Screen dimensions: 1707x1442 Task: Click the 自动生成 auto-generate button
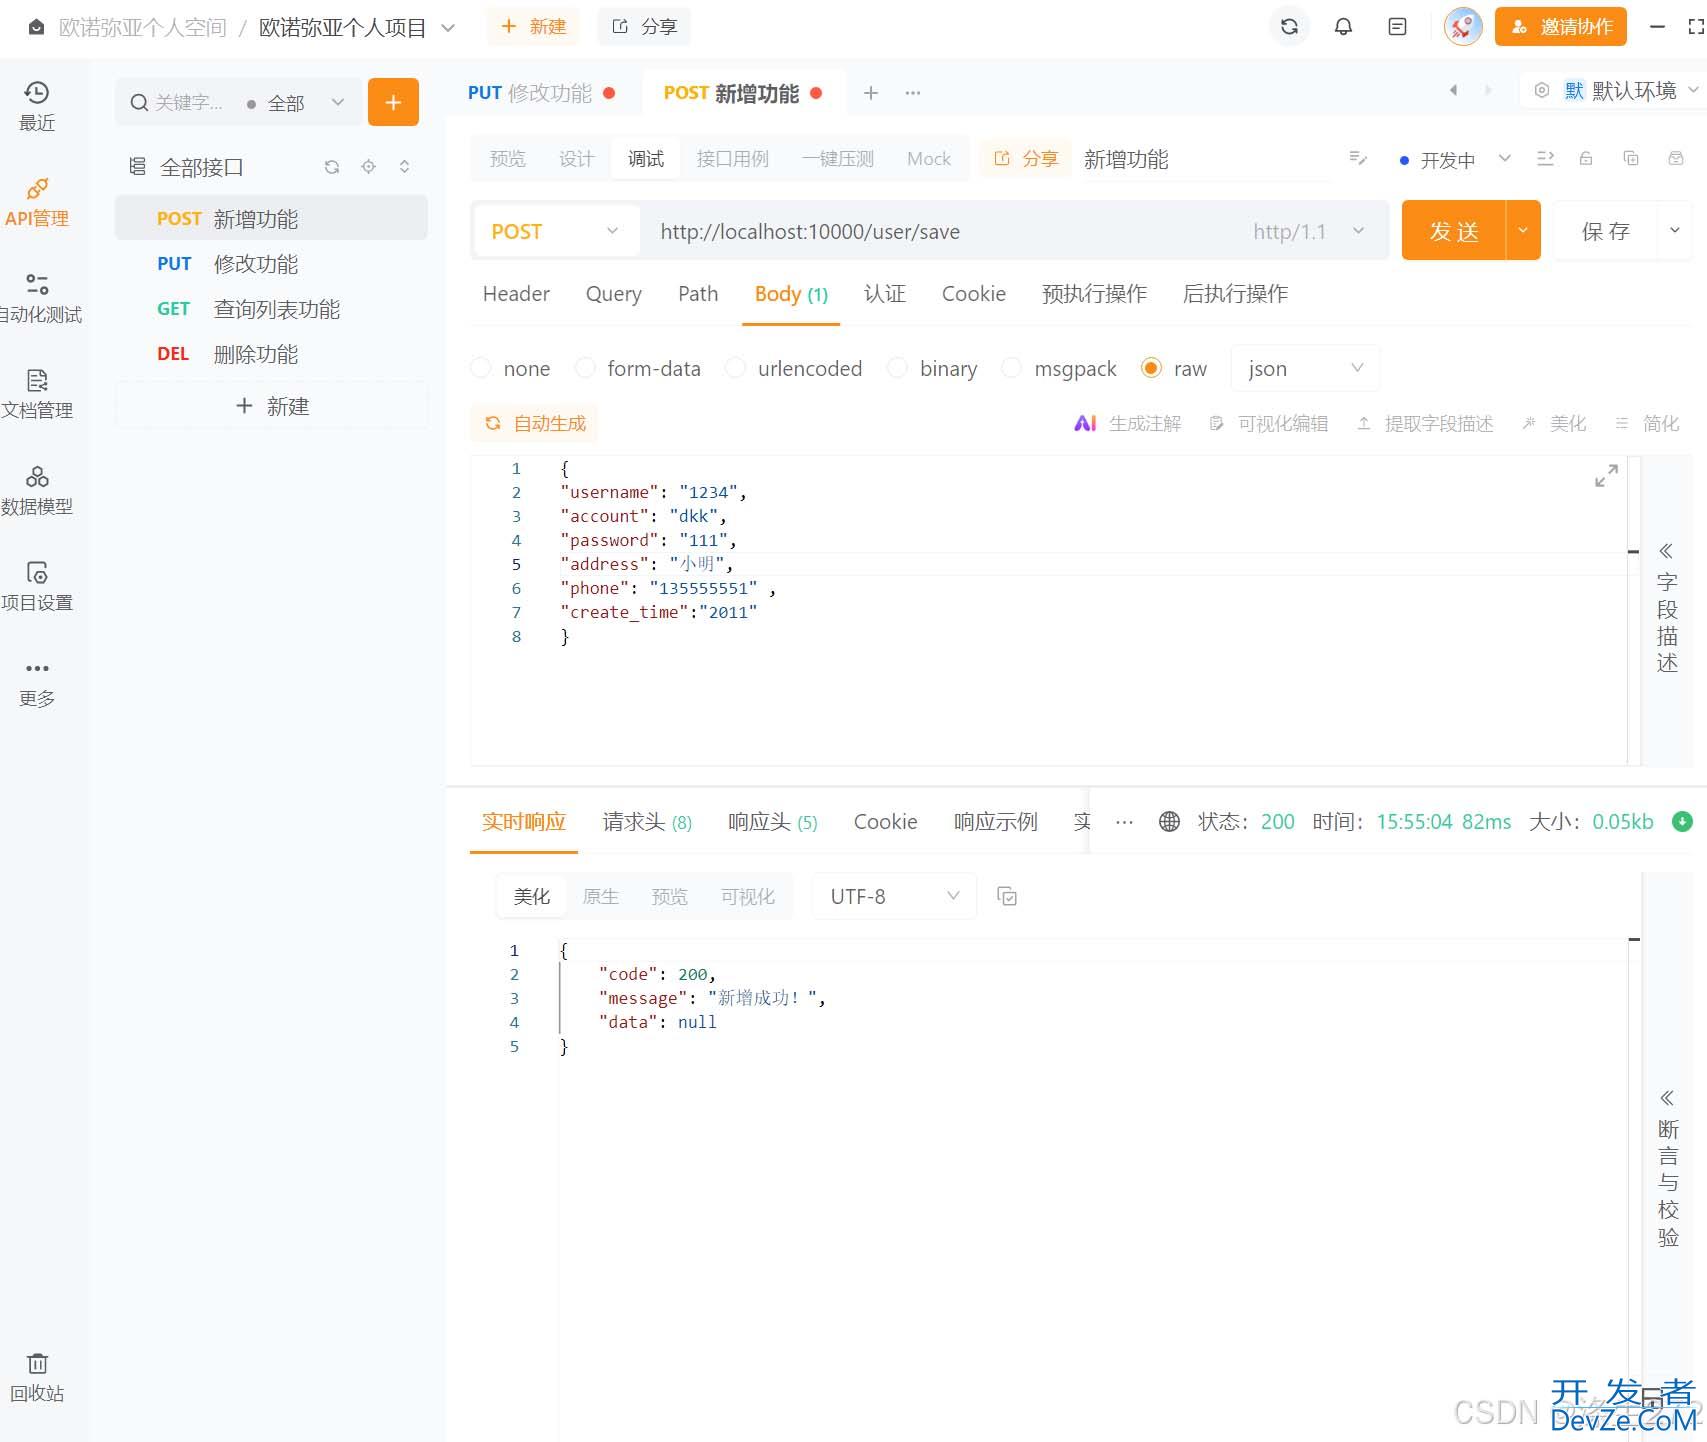tap(534, 423)
